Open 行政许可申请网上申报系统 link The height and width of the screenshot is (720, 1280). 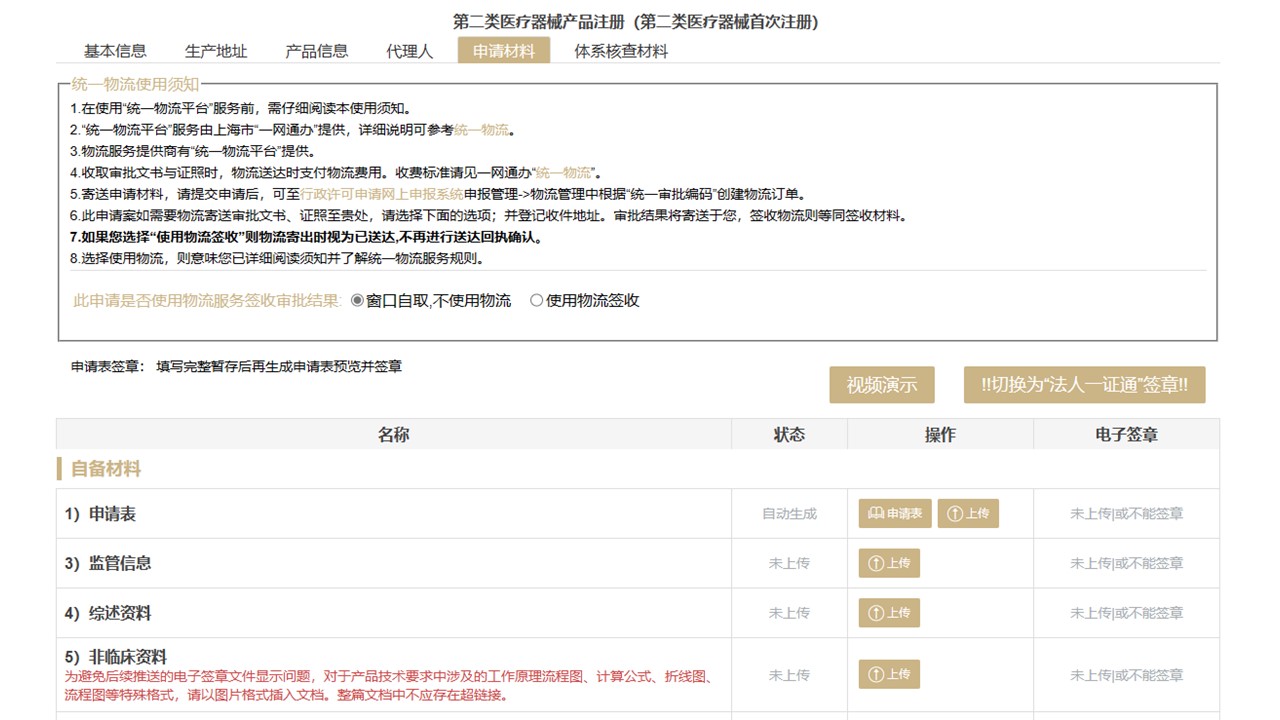(x=382, y=194)
